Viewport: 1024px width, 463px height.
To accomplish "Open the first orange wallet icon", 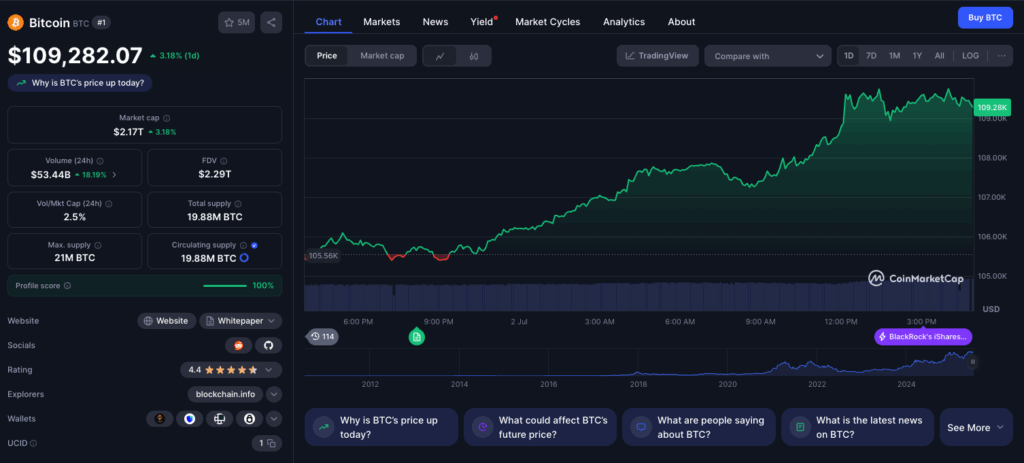I will pos(159,419).
